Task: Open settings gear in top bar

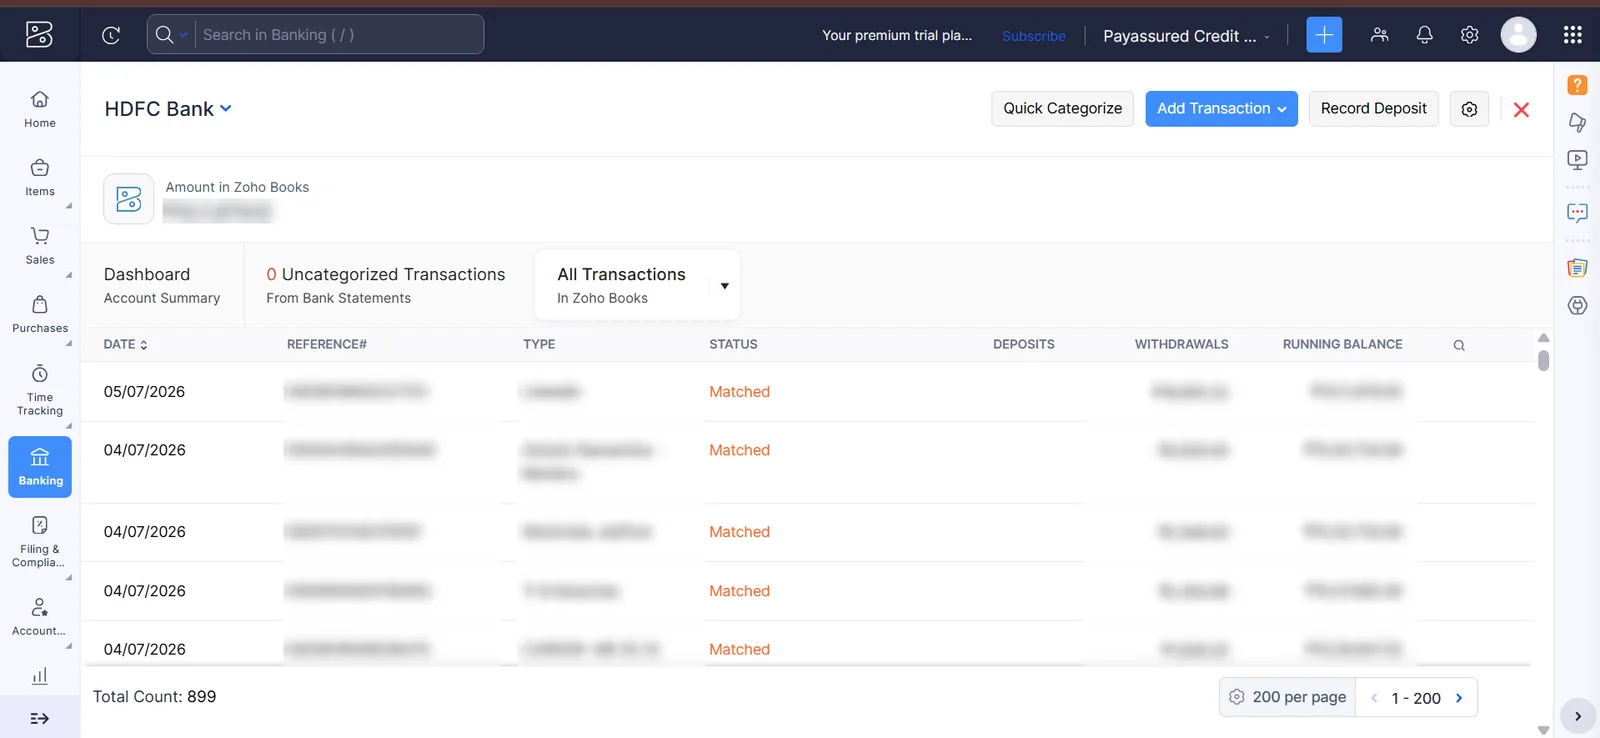Action: coord(1469,35)
